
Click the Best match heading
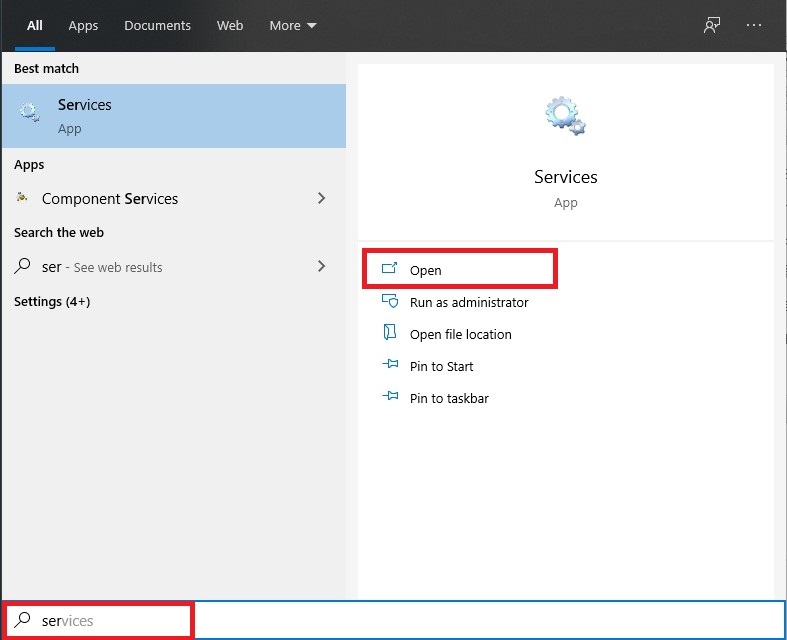(46, 69)
